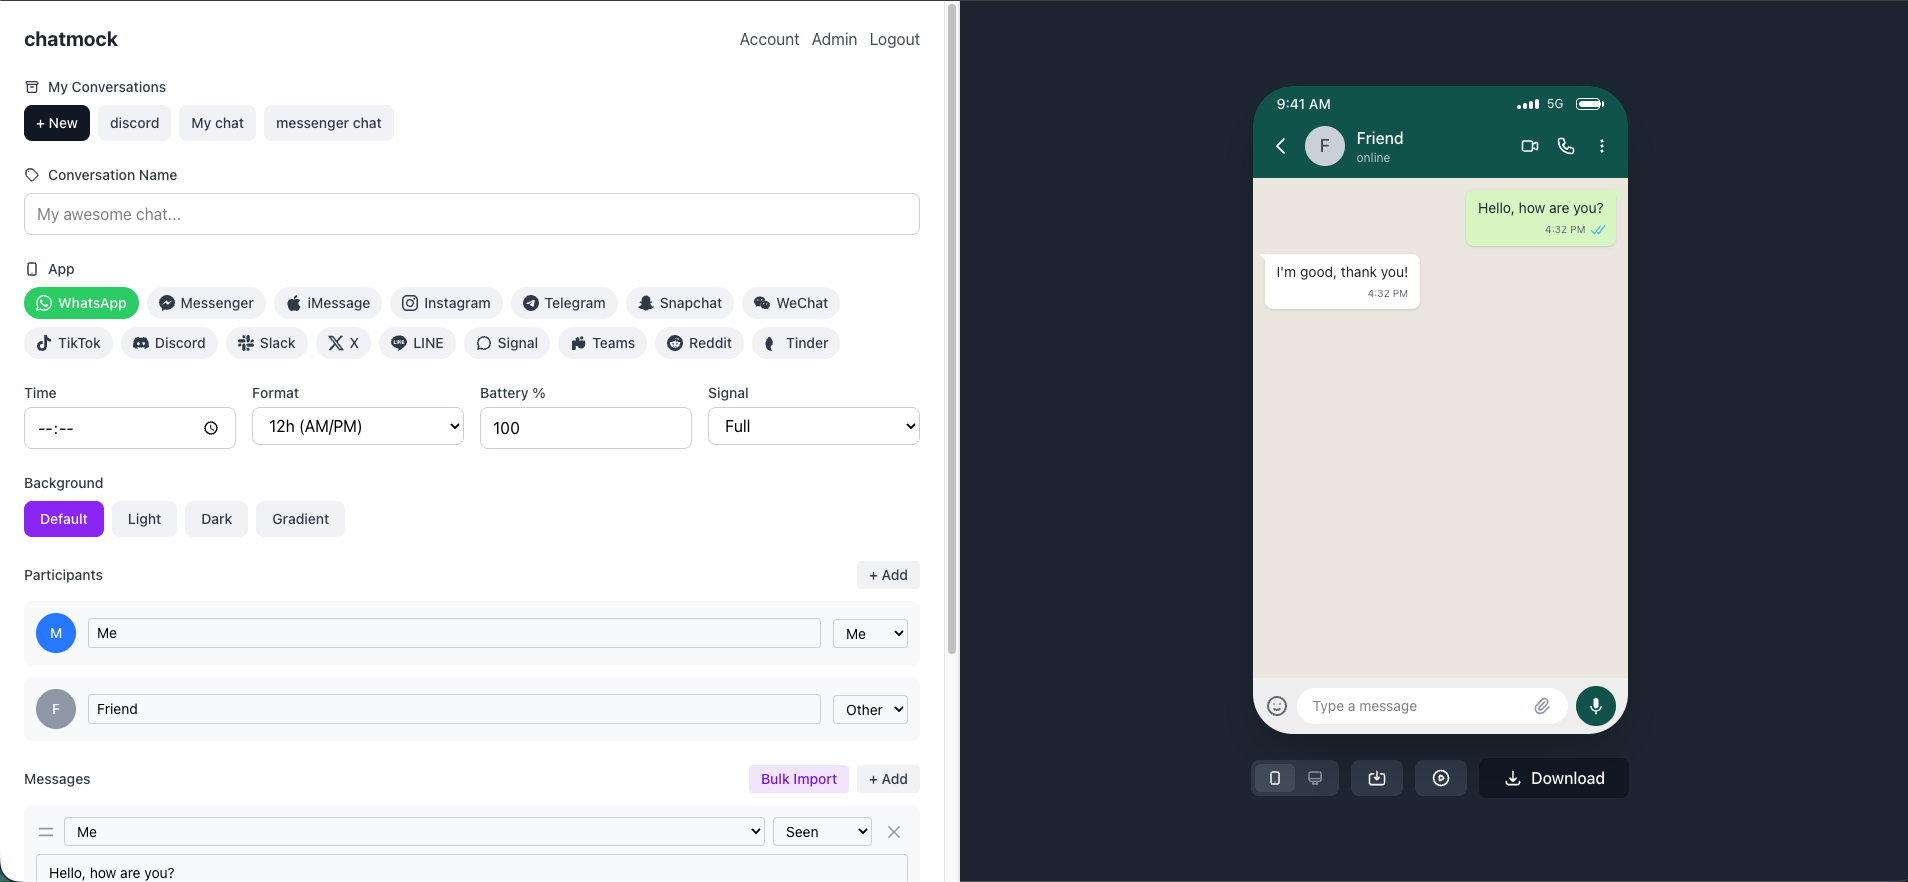1908x882 pixels.
Task: Choose the iMessage app chip
Action: (x=328, y=303)
